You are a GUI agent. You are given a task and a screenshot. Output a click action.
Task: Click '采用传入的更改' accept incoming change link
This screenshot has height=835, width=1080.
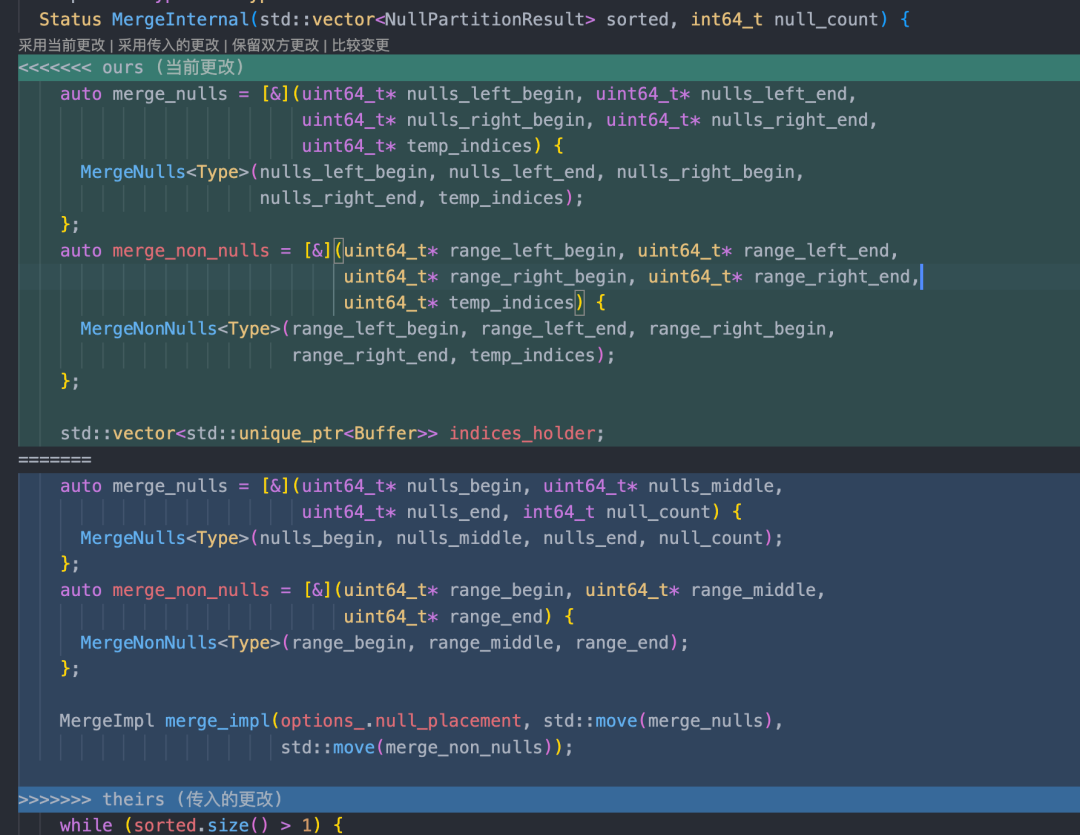pyautogui.click(x=169, y=45)
